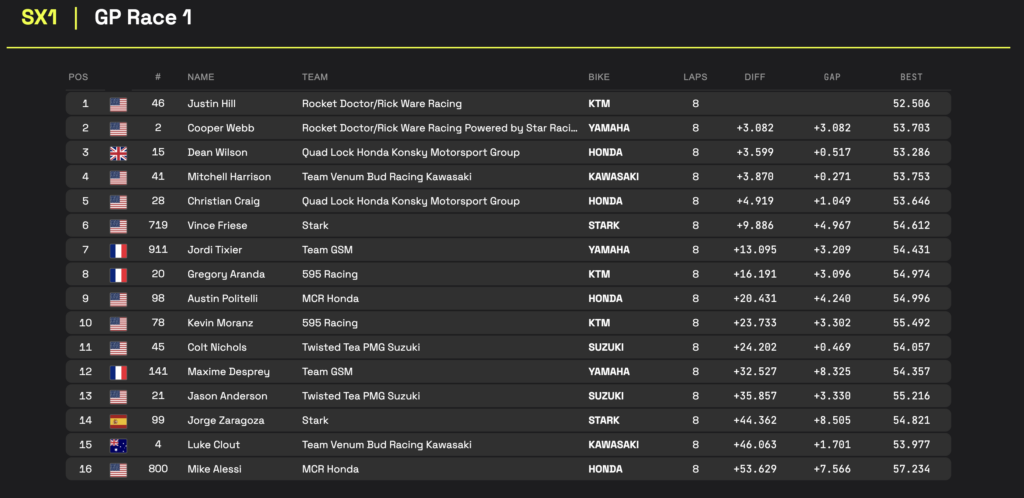Select Christian Craig's row
This screenshot has height=498, width=1024.
pyautogui.click(x=508, y=202)
